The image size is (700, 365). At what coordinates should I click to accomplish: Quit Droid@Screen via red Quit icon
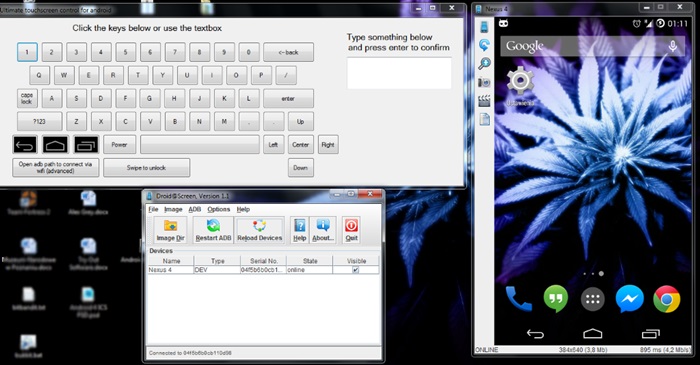[x=351, y=230]
